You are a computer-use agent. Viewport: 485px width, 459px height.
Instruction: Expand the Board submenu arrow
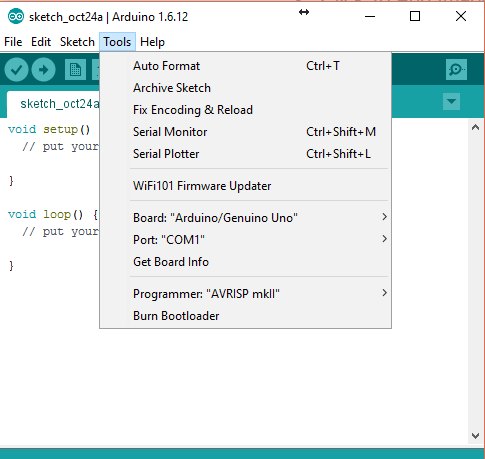pyautogui.click(x=384, y=217)
